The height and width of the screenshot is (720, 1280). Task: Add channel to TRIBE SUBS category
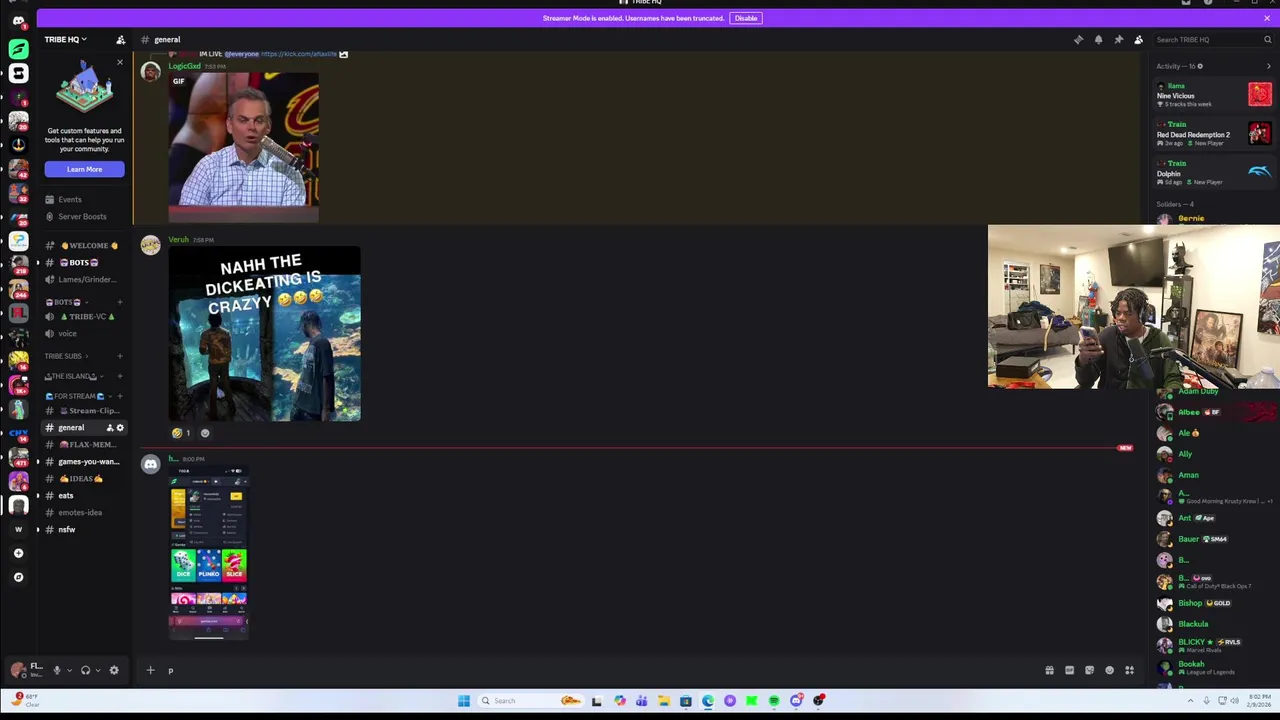click(x=120, y=356)
